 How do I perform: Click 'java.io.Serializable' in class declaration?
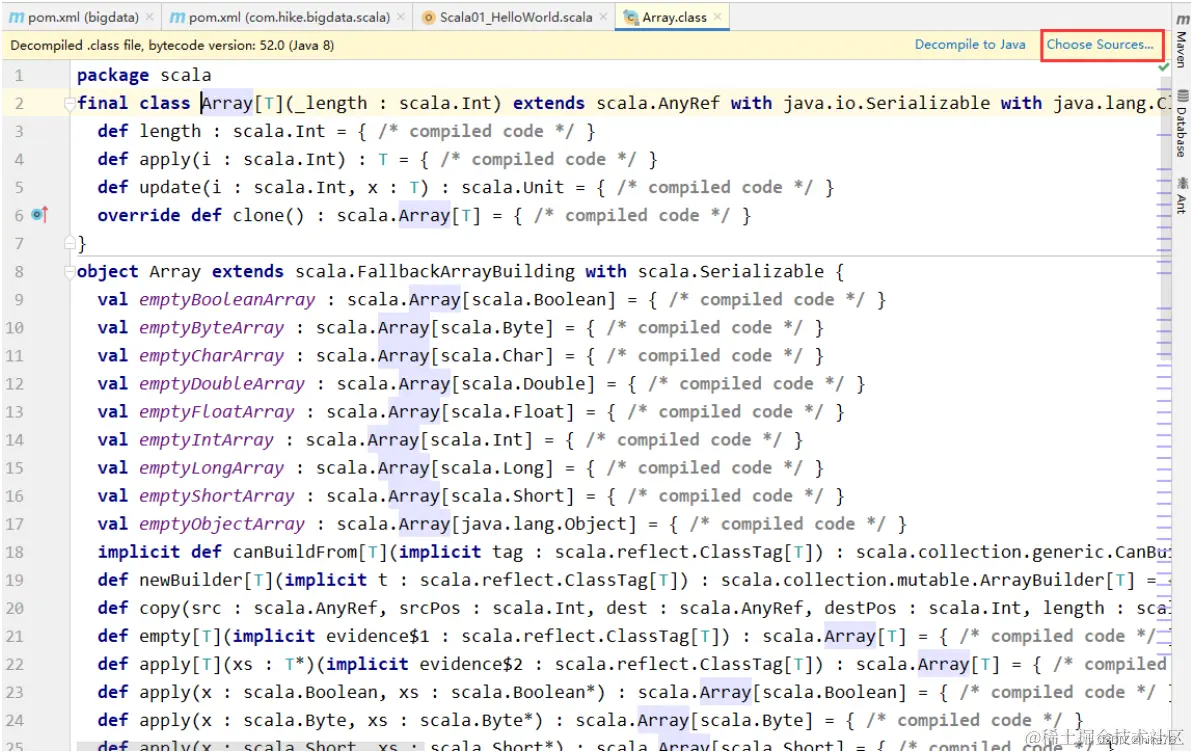point(886,103)
